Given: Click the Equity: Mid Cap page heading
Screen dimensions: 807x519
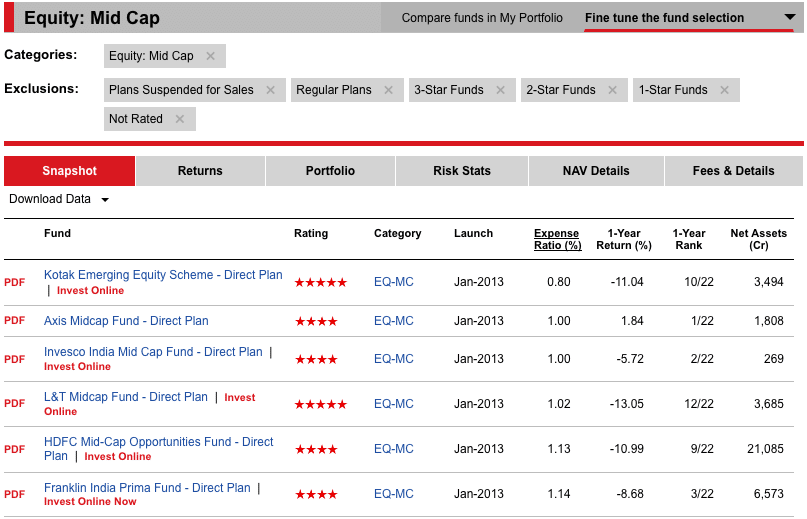Looking at the screenshot, I should point(92,18).
